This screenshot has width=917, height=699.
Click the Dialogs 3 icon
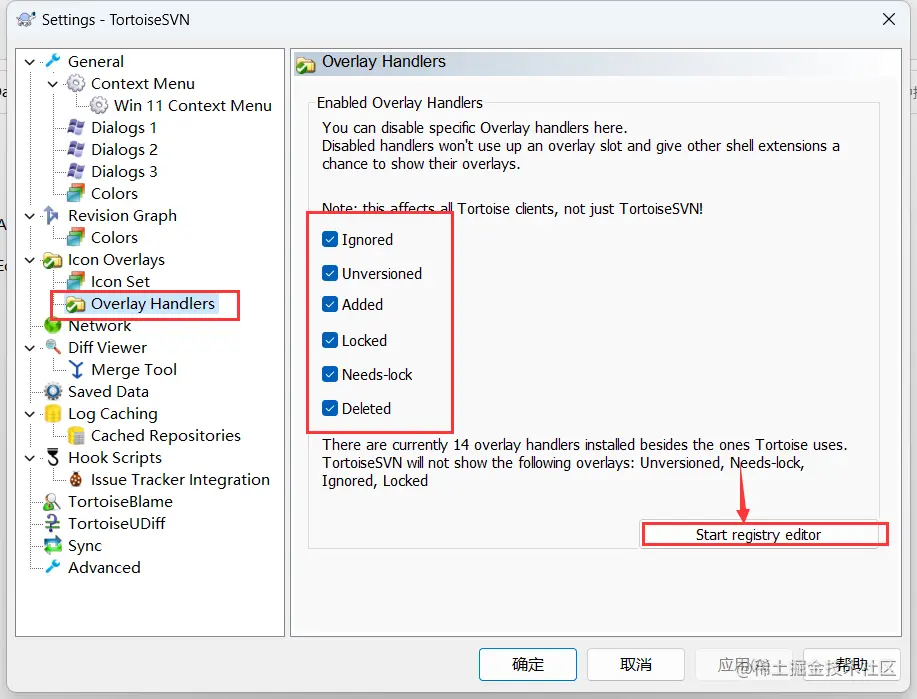click(x=76, y=171)
